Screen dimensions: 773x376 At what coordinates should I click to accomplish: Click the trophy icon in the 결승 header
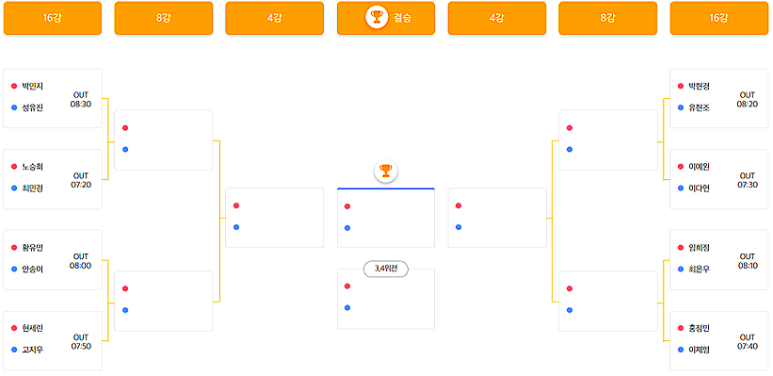[377, 18]
